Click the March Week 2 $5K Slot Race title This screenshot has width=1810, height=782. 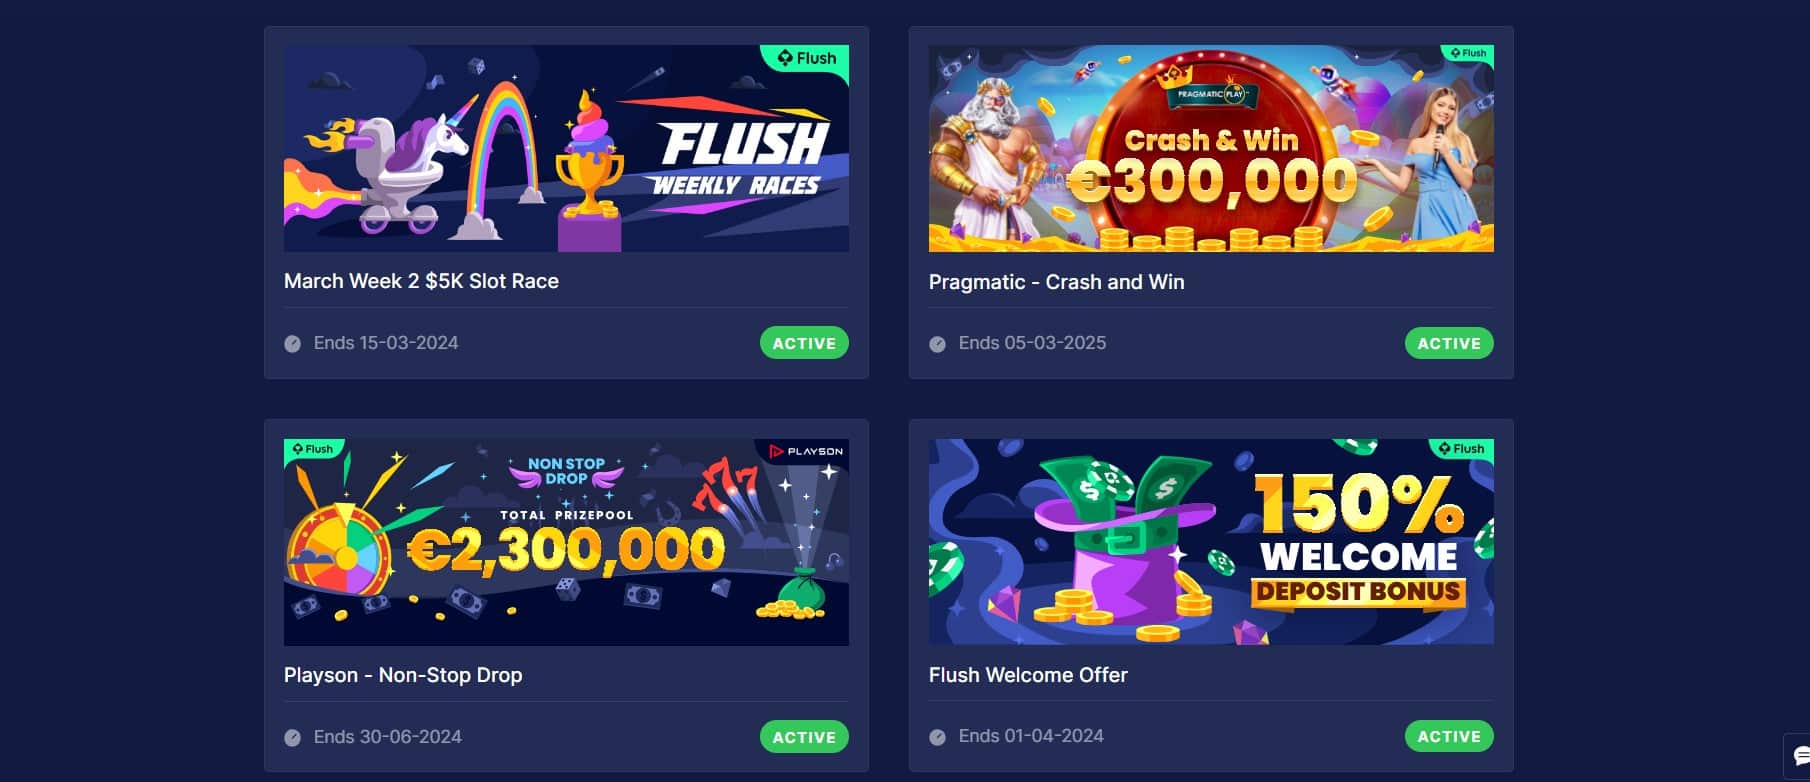coord(421,281)
